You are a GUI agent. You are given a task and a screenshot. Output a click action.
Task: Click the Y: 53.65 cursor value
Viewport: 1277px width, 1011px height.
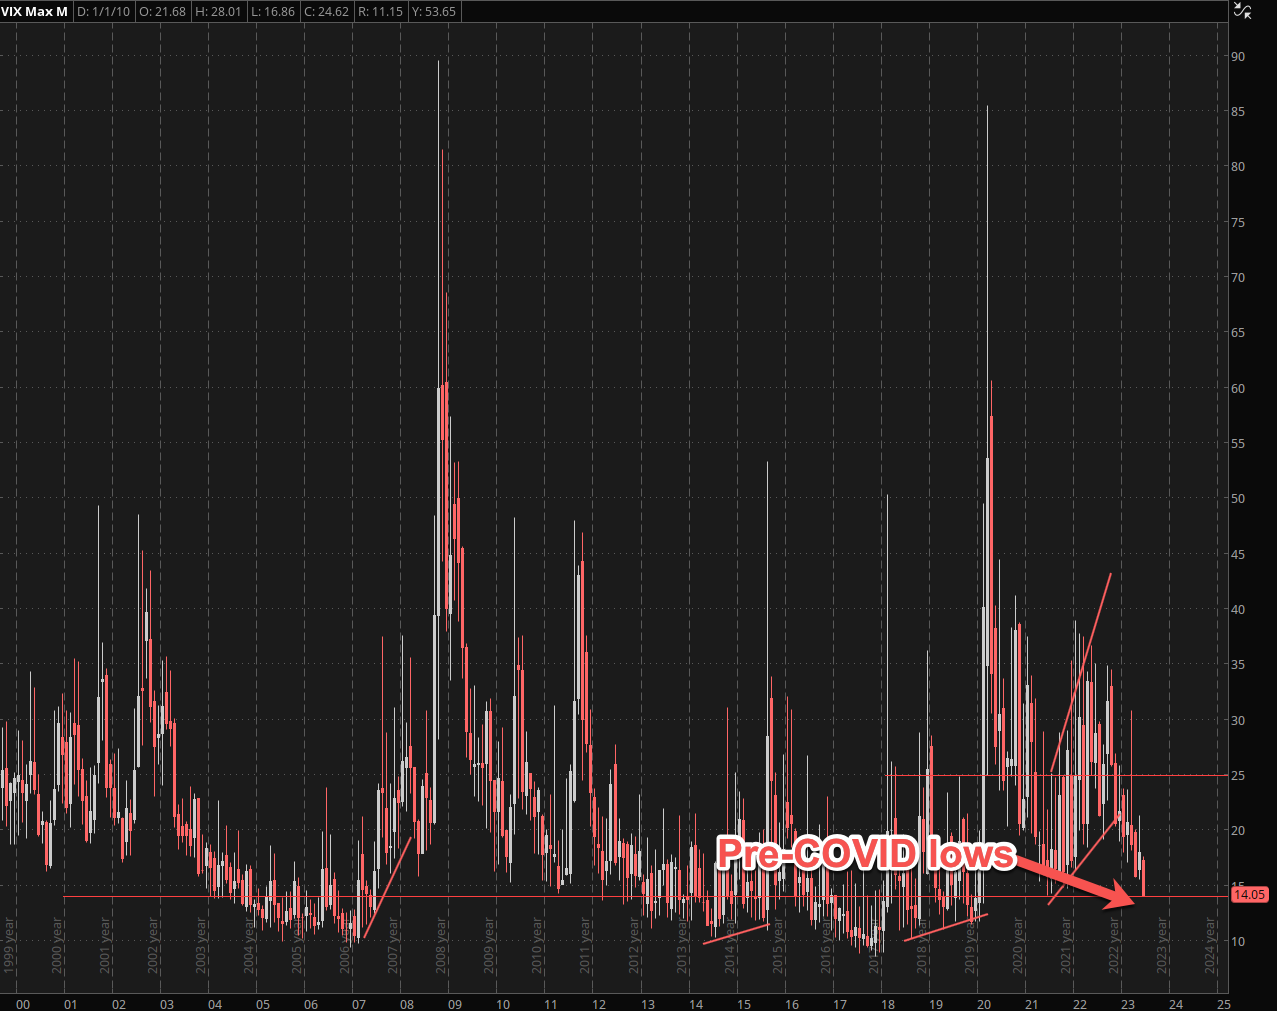pos(434,12)
